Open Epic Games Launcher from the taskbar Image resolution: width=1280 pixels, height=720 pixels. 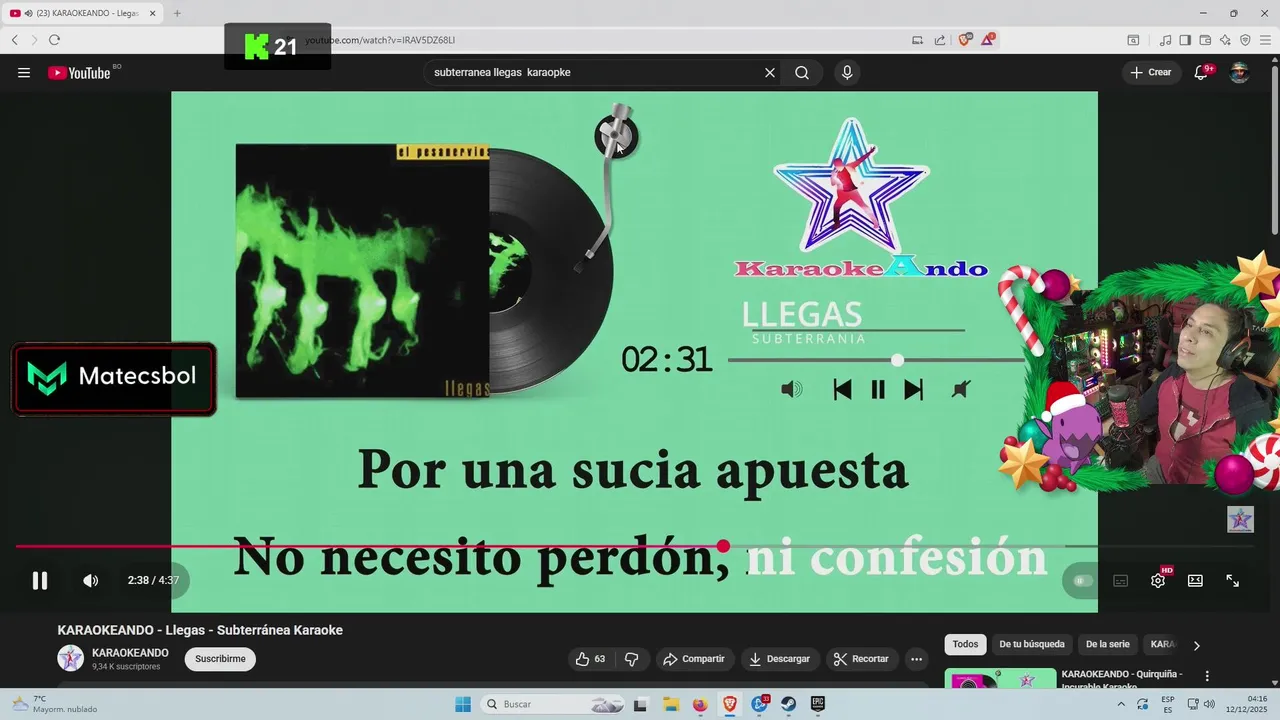tap(817, 704)
